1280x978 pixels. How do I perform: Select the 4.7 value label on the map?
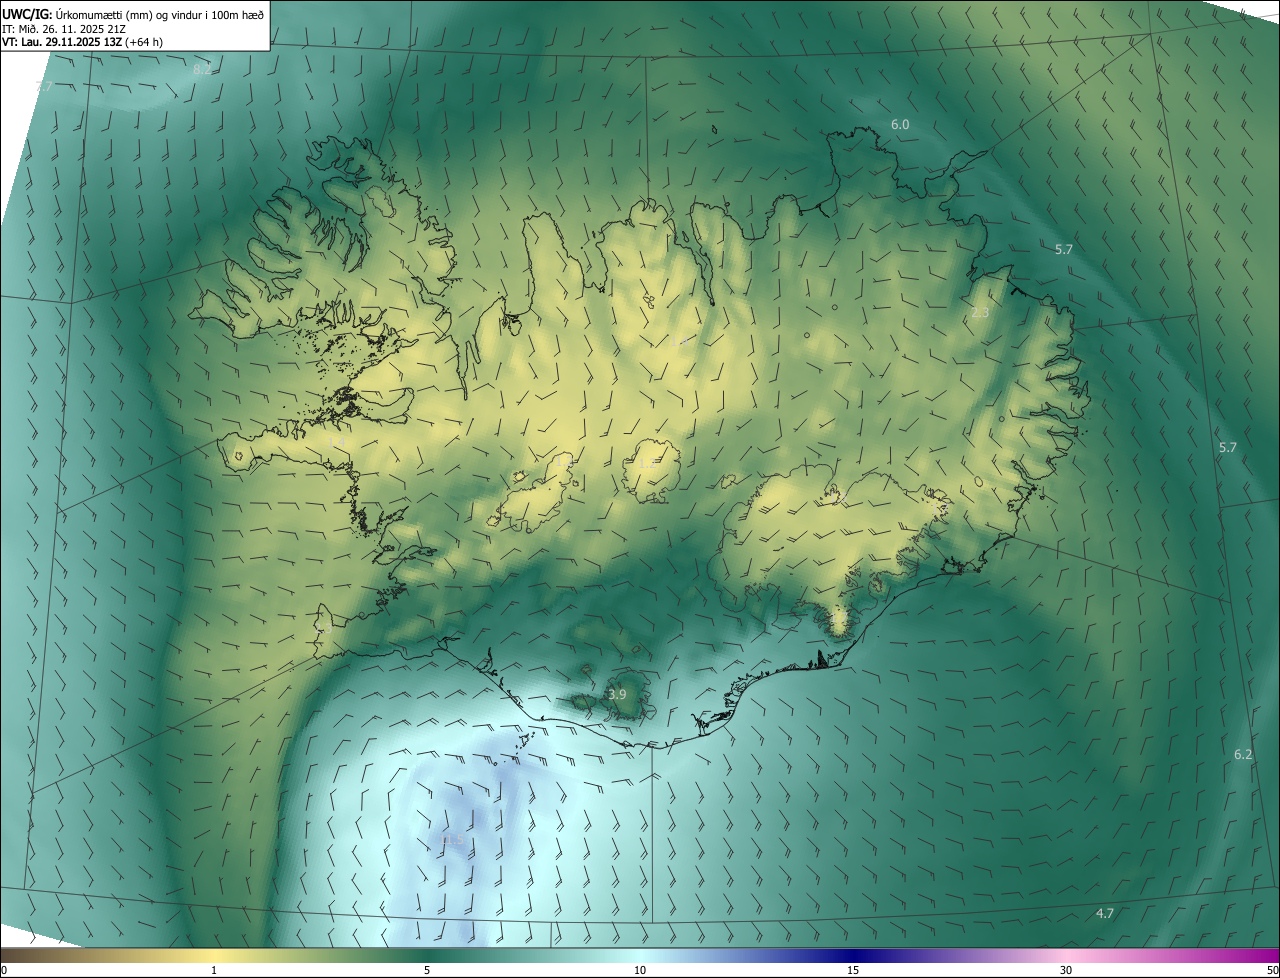1105,913
